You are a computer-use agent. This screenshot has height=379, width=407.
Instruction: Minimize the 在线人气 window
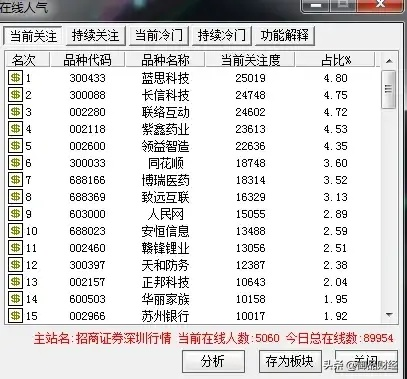tap(316, 5)
